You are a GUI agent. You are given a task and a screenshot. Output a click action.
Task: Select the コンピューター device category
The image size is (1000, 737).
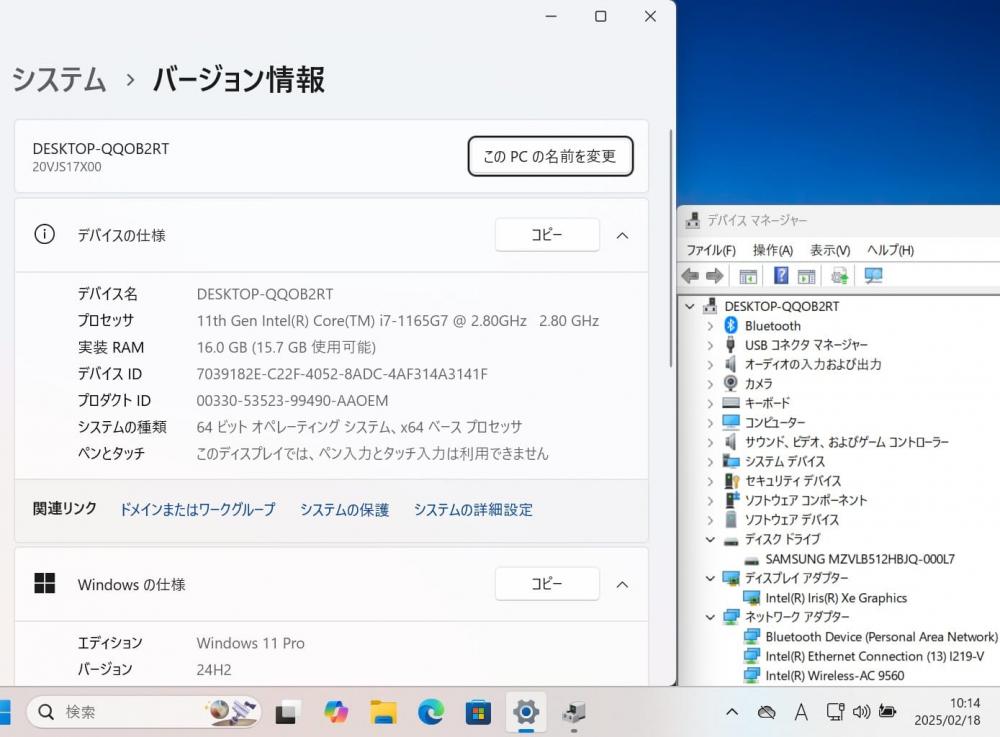point(775,423)
